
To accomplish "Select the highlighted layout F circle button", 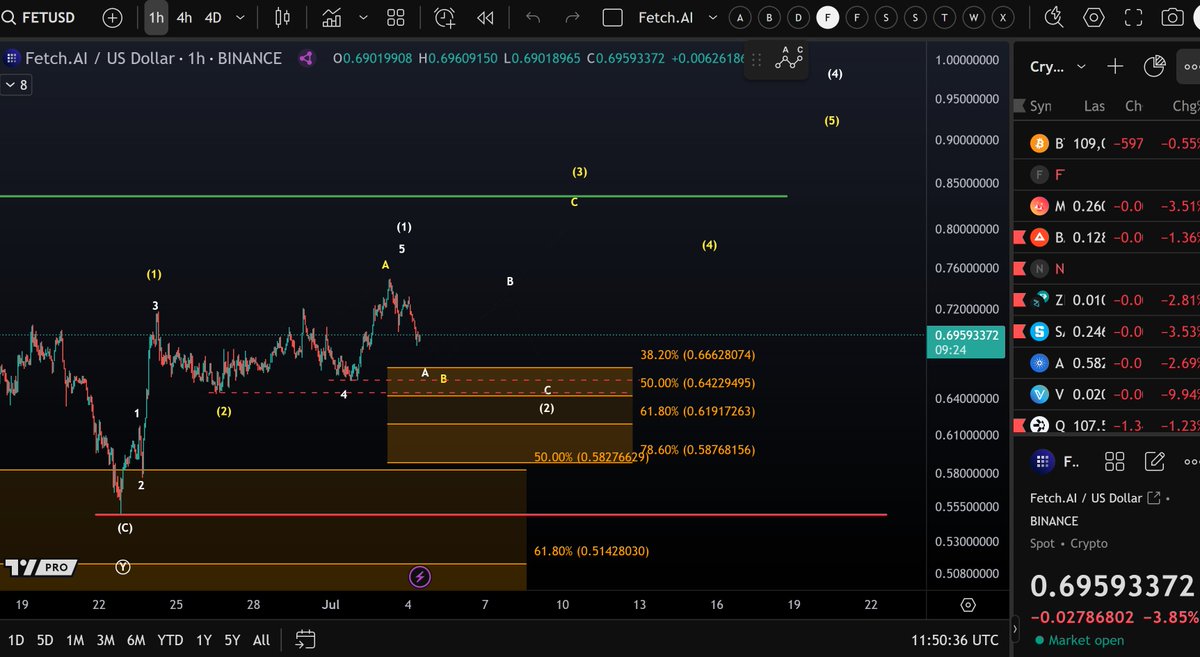I will [x=828, y=17].
